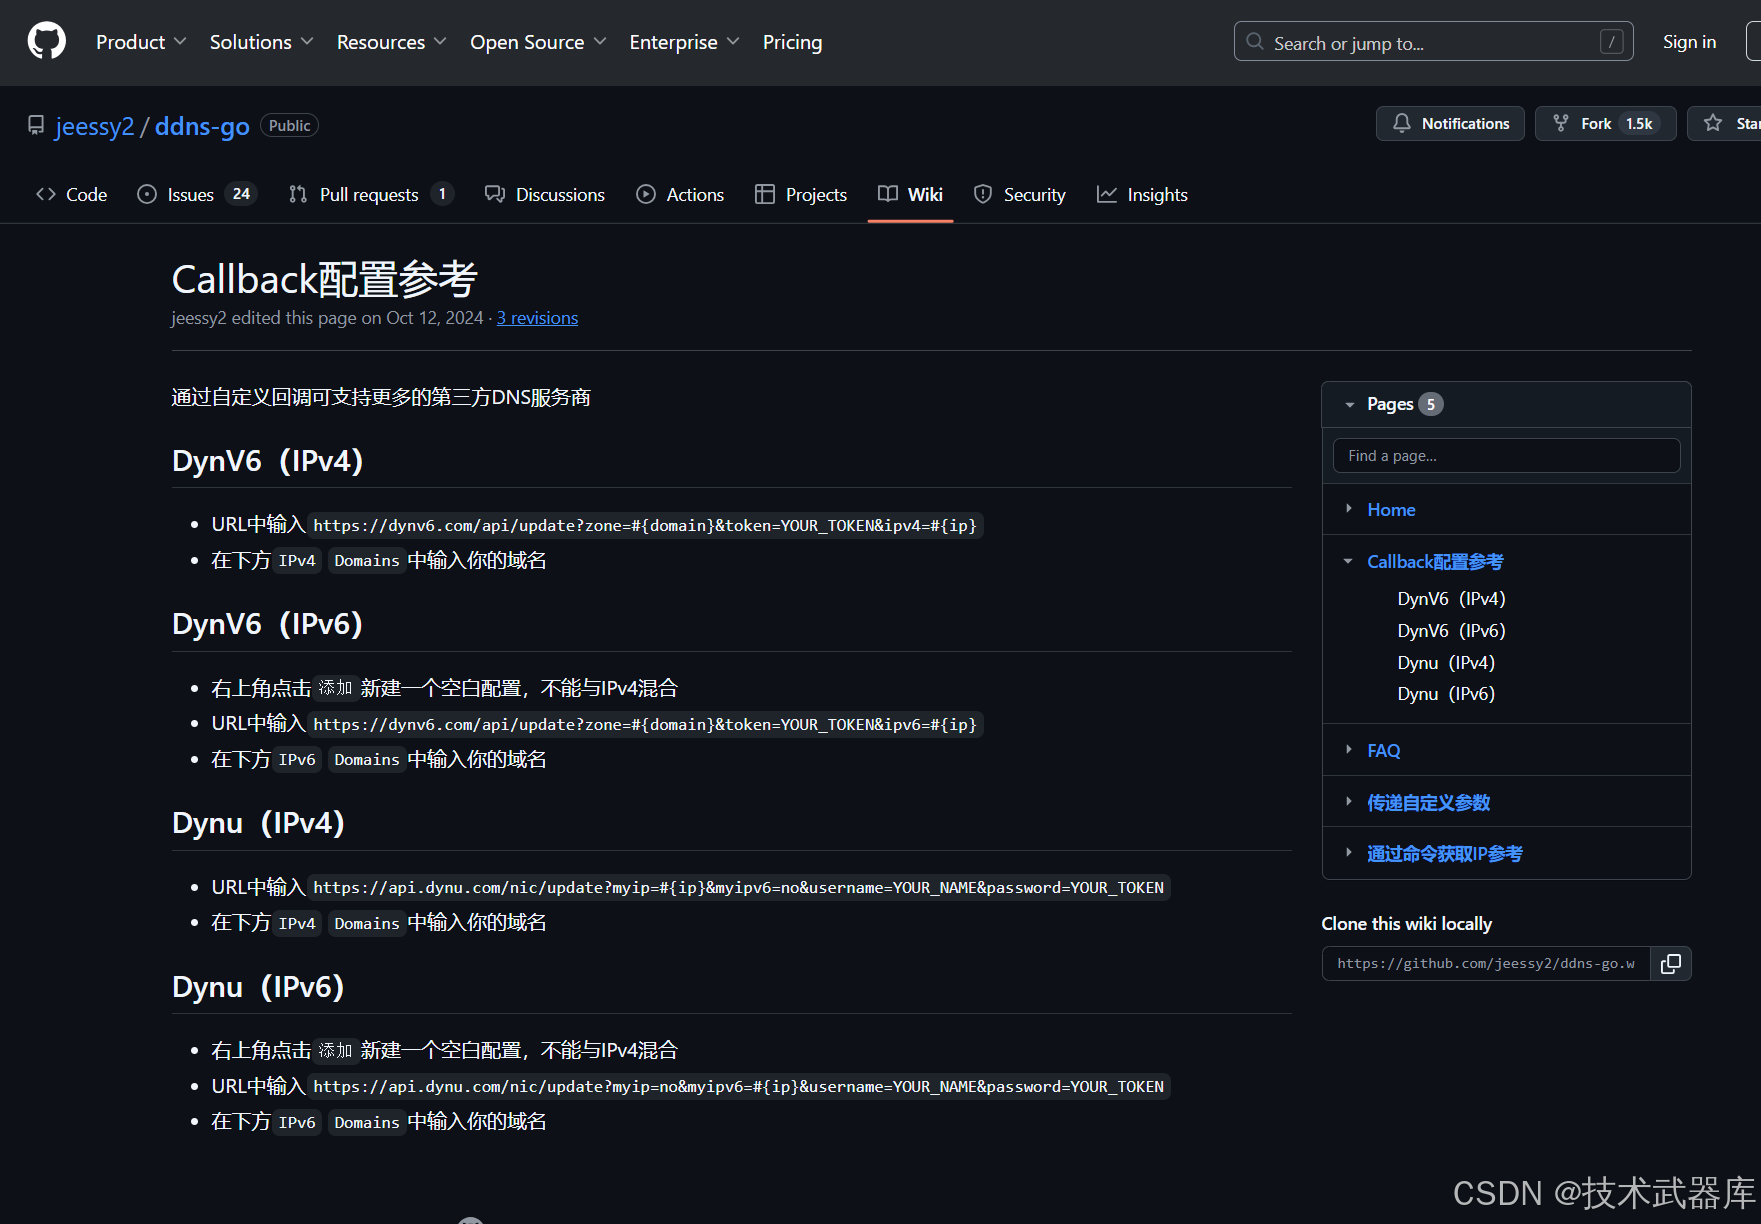This screenshot has height=1224, width=1761.
Task: Click the repository icon beside jeessy2
Action: tap(36, 125)
